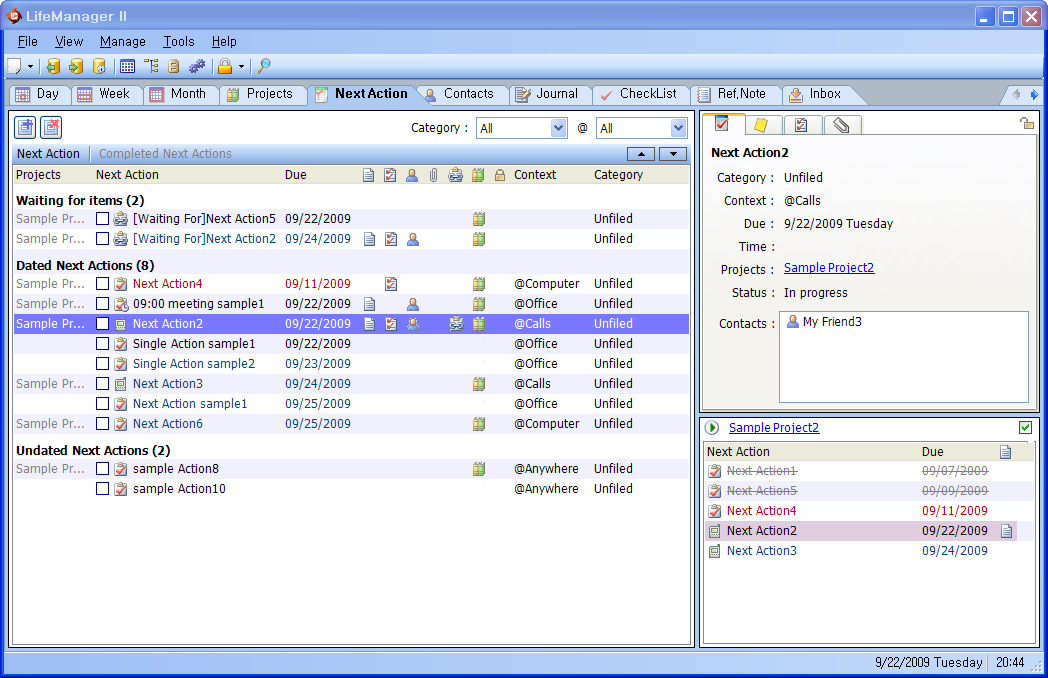The width and height of the screenshot is (1048, 678).
Task: Click the play icon beside Sample Project2
Action: tap(712, 427)
